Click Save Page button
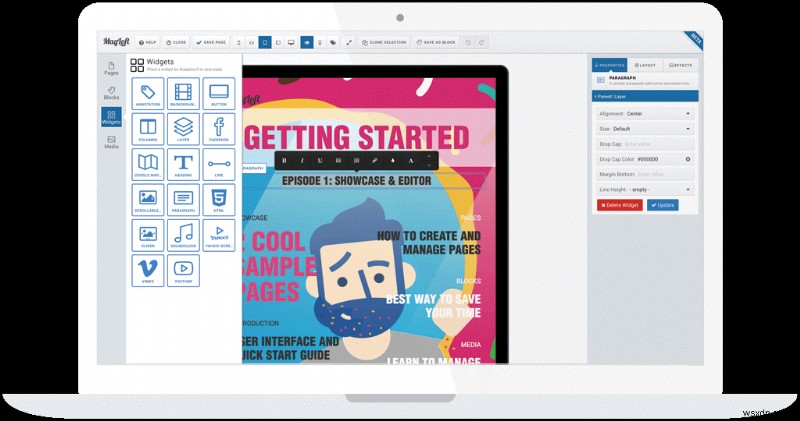The width and height of the screenshot is (800, 421). (211, 42)
